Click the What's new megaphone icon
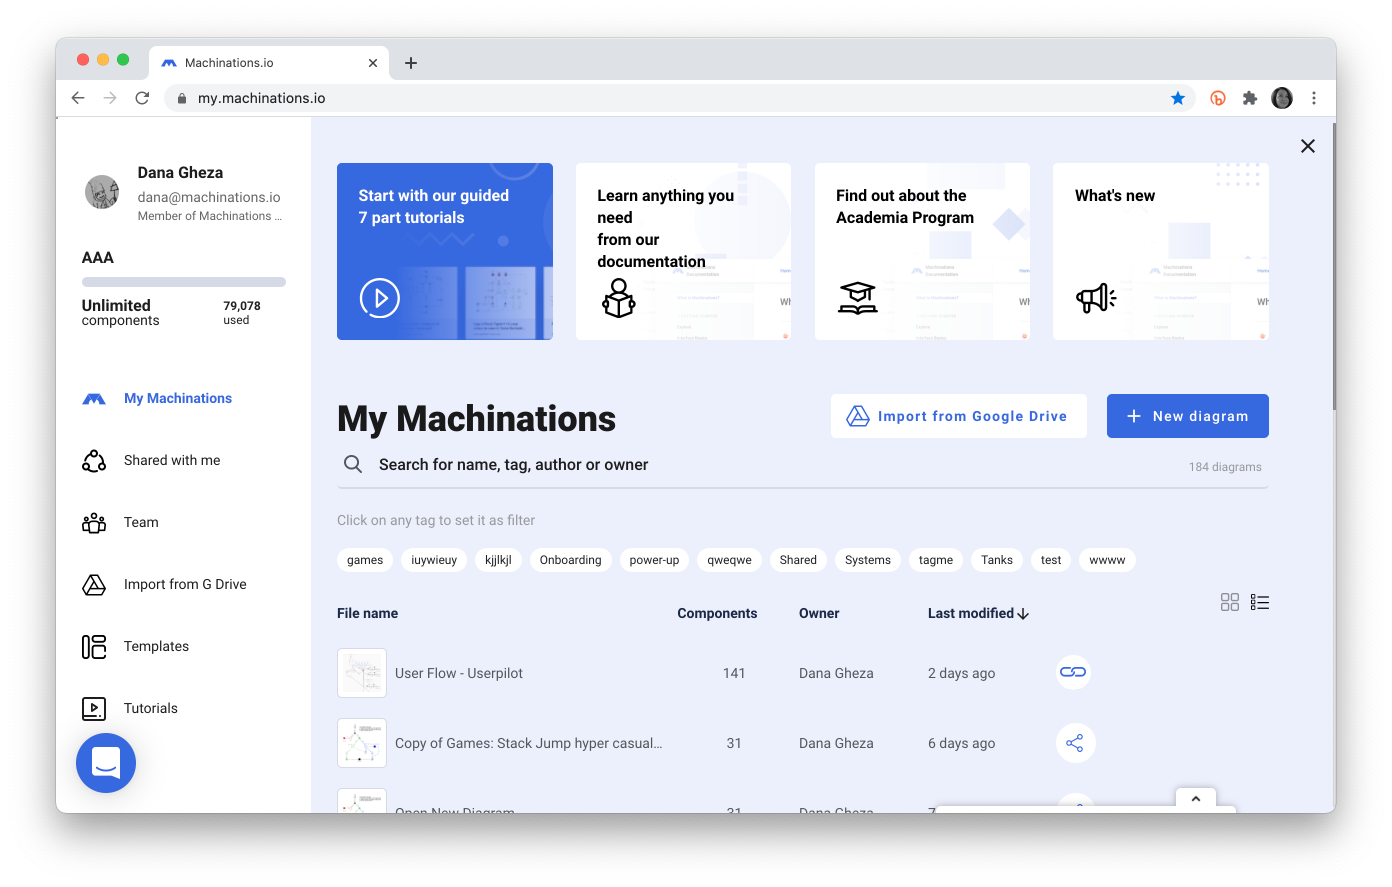This screenshot has height=887, width=1392. pyautogui.click(x=1096, y=298)
